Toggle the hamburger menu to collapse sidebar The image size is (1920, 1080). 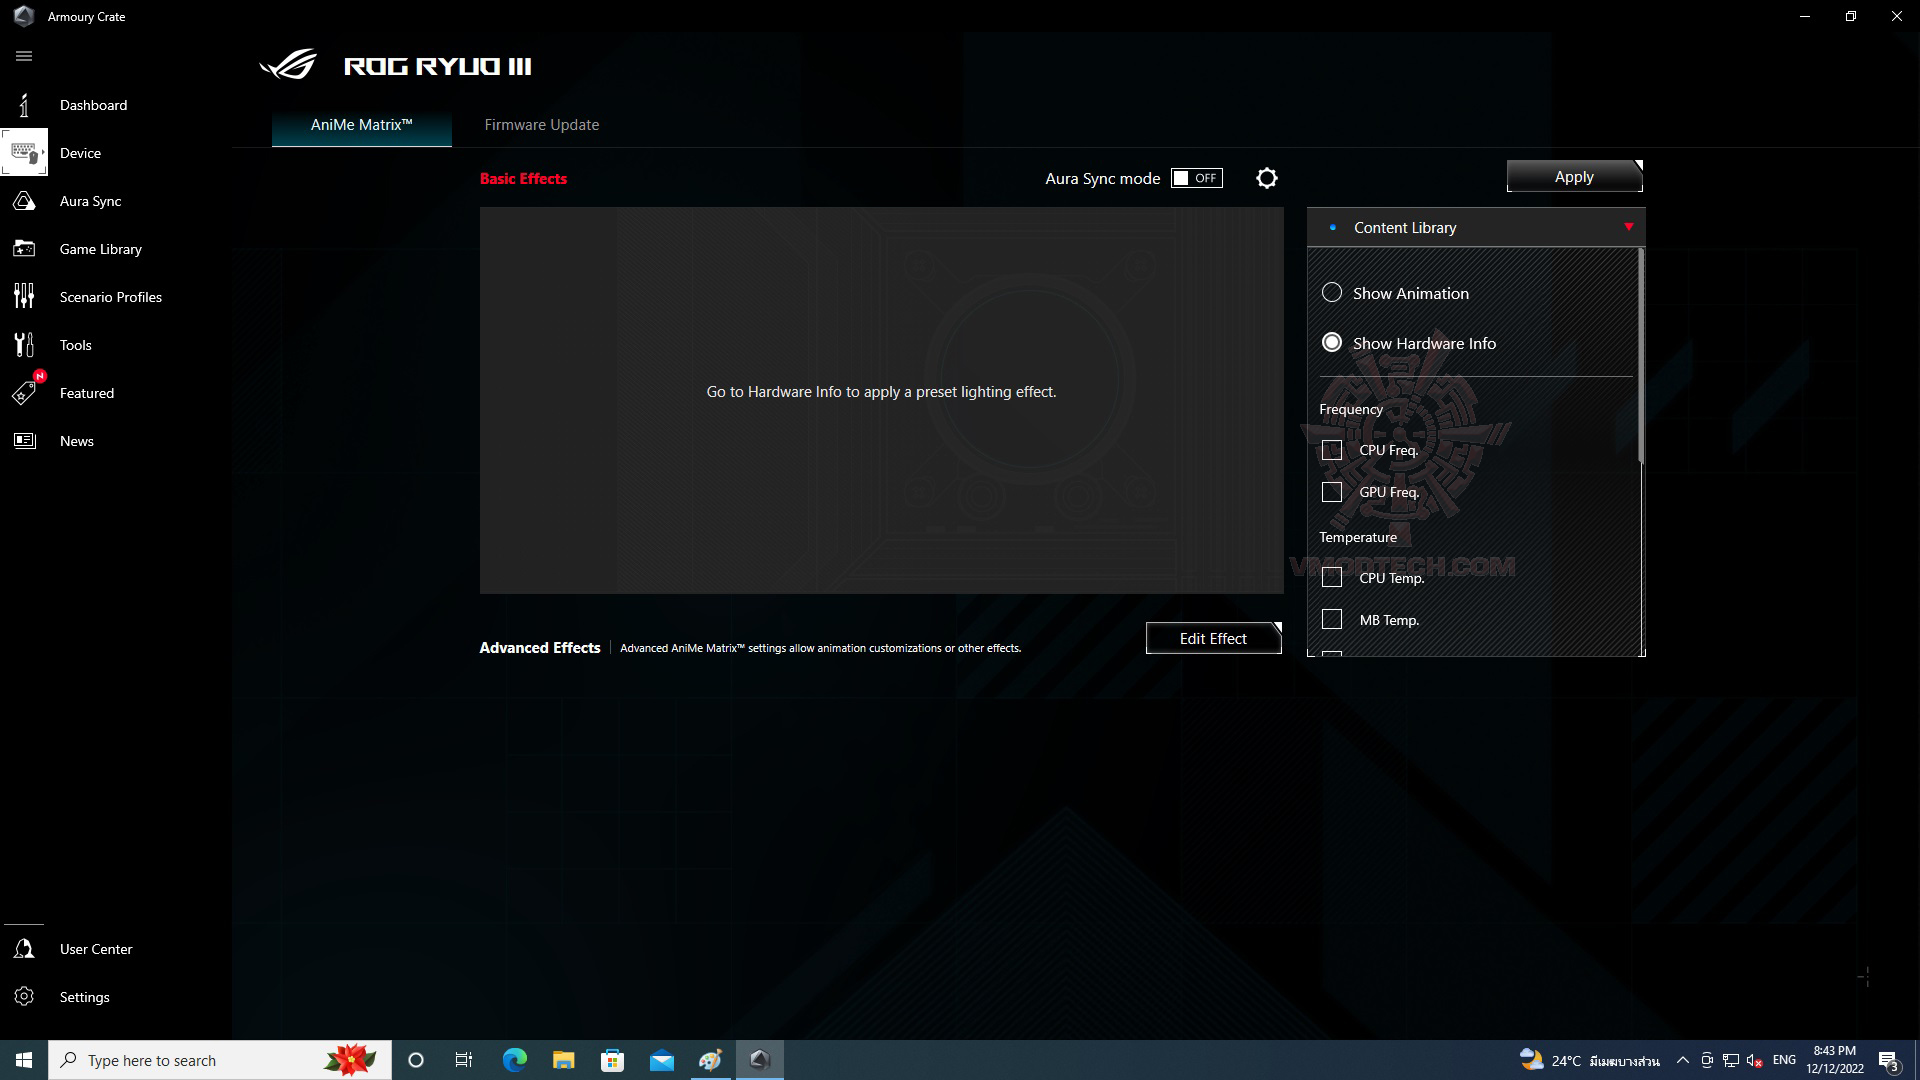24,56
